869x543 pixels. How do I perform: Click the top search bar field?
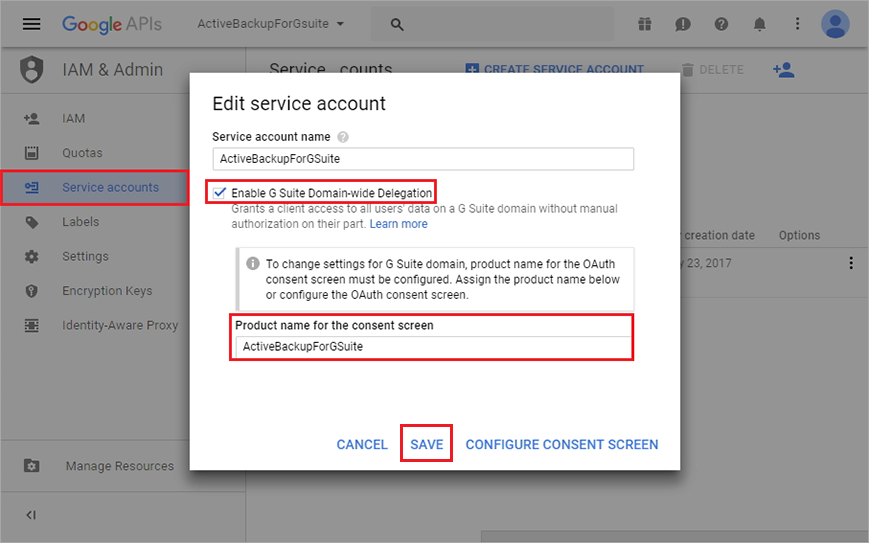pos(492,24)
